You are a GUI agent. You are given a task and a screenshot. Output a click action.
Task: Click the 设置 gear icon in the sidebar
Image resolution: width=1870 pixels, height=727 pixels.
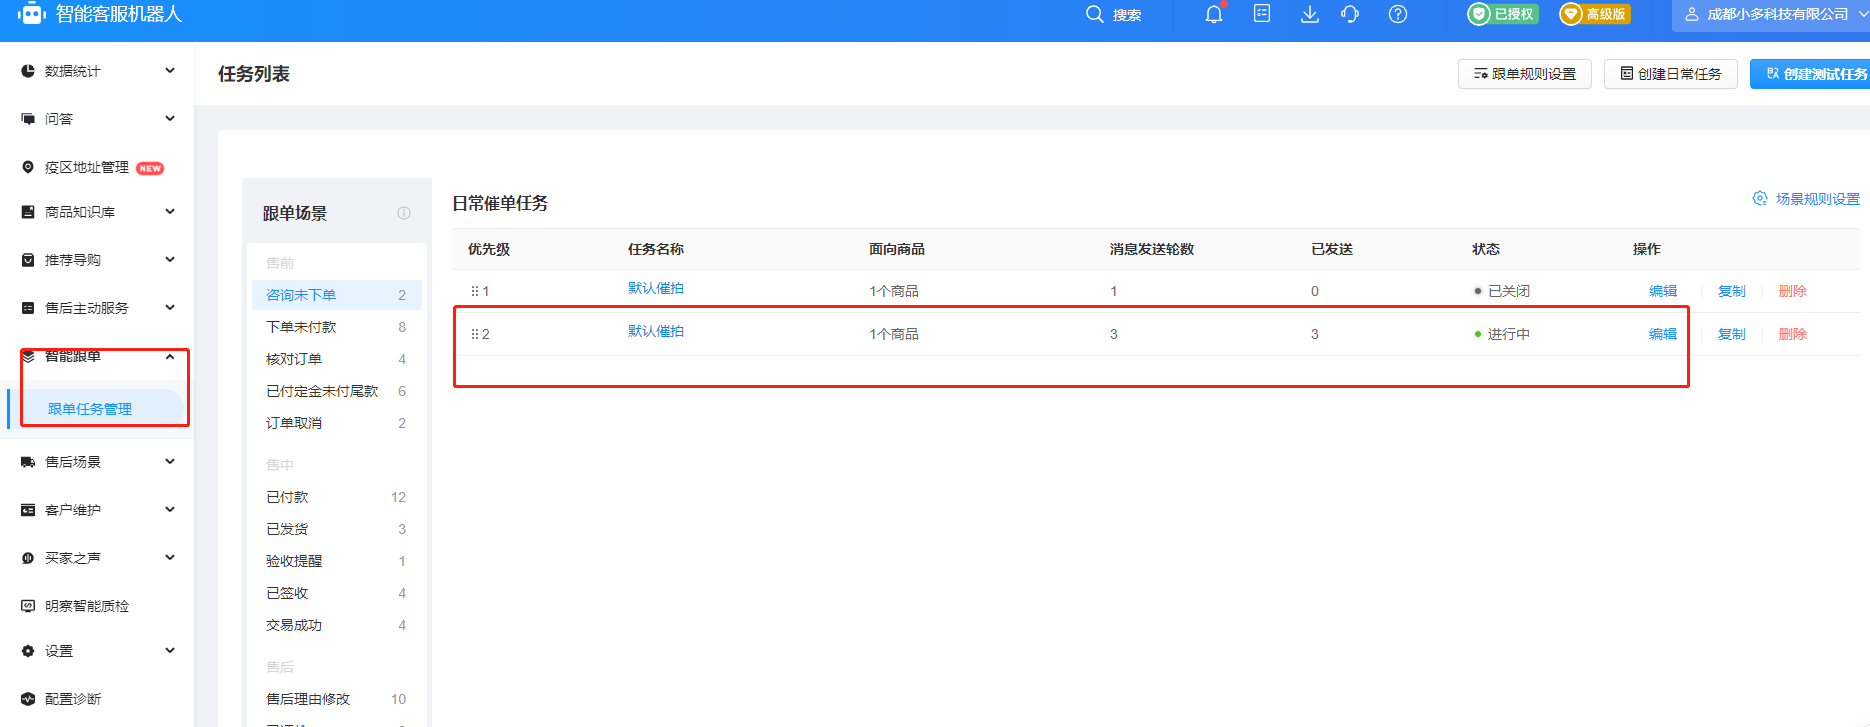pyautogui.click(x=28, y=651)
